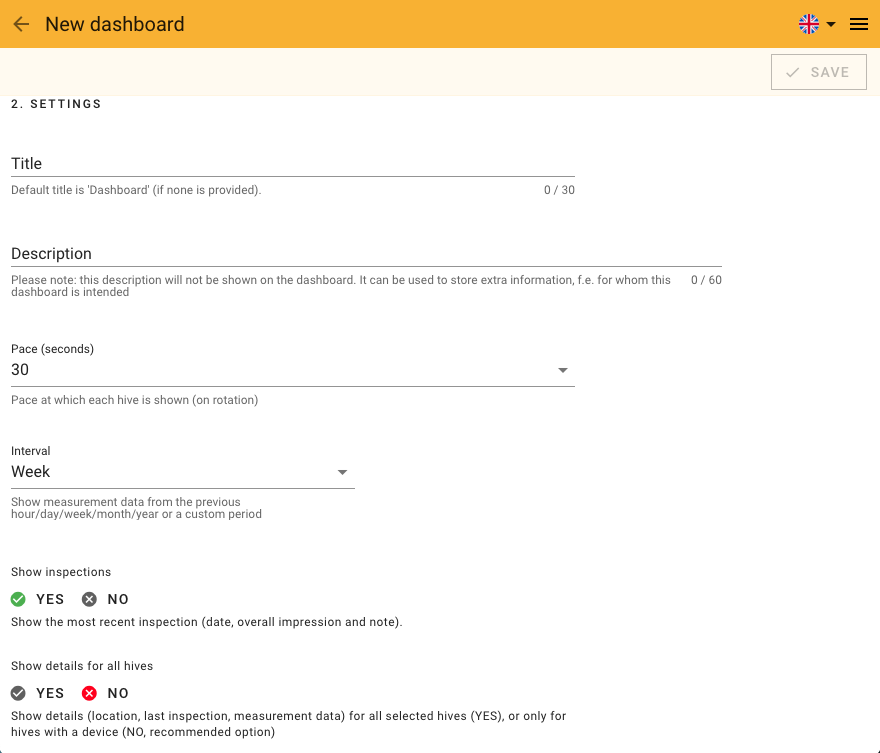Click the 'New dashboard' page title
Screen dimensions: 880x753
click(114, 24)
